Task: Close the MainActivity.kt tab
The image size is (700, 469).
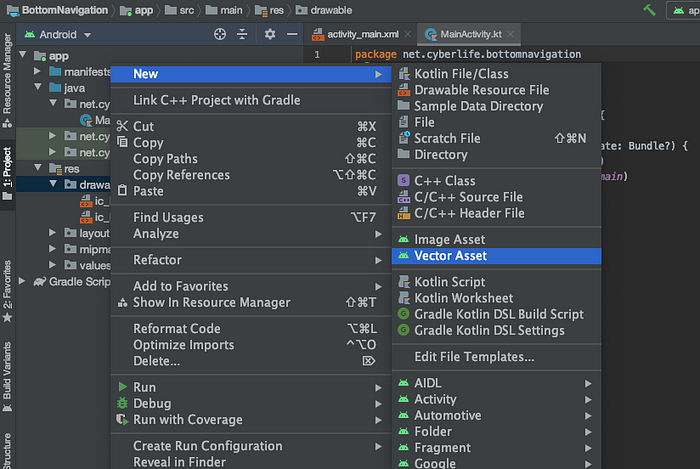Action: coord(511,34)
